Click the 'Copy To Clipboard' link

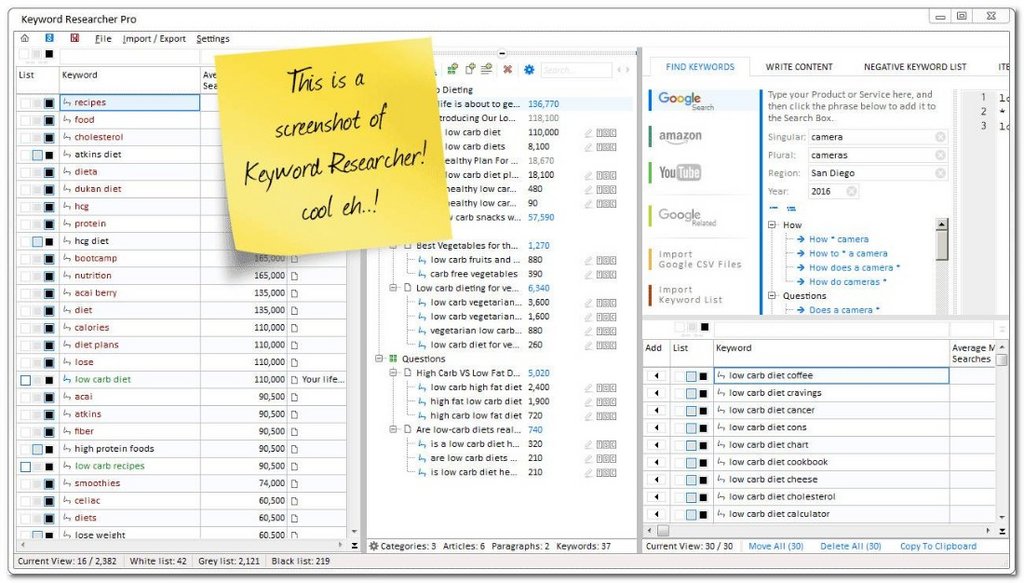938,546
